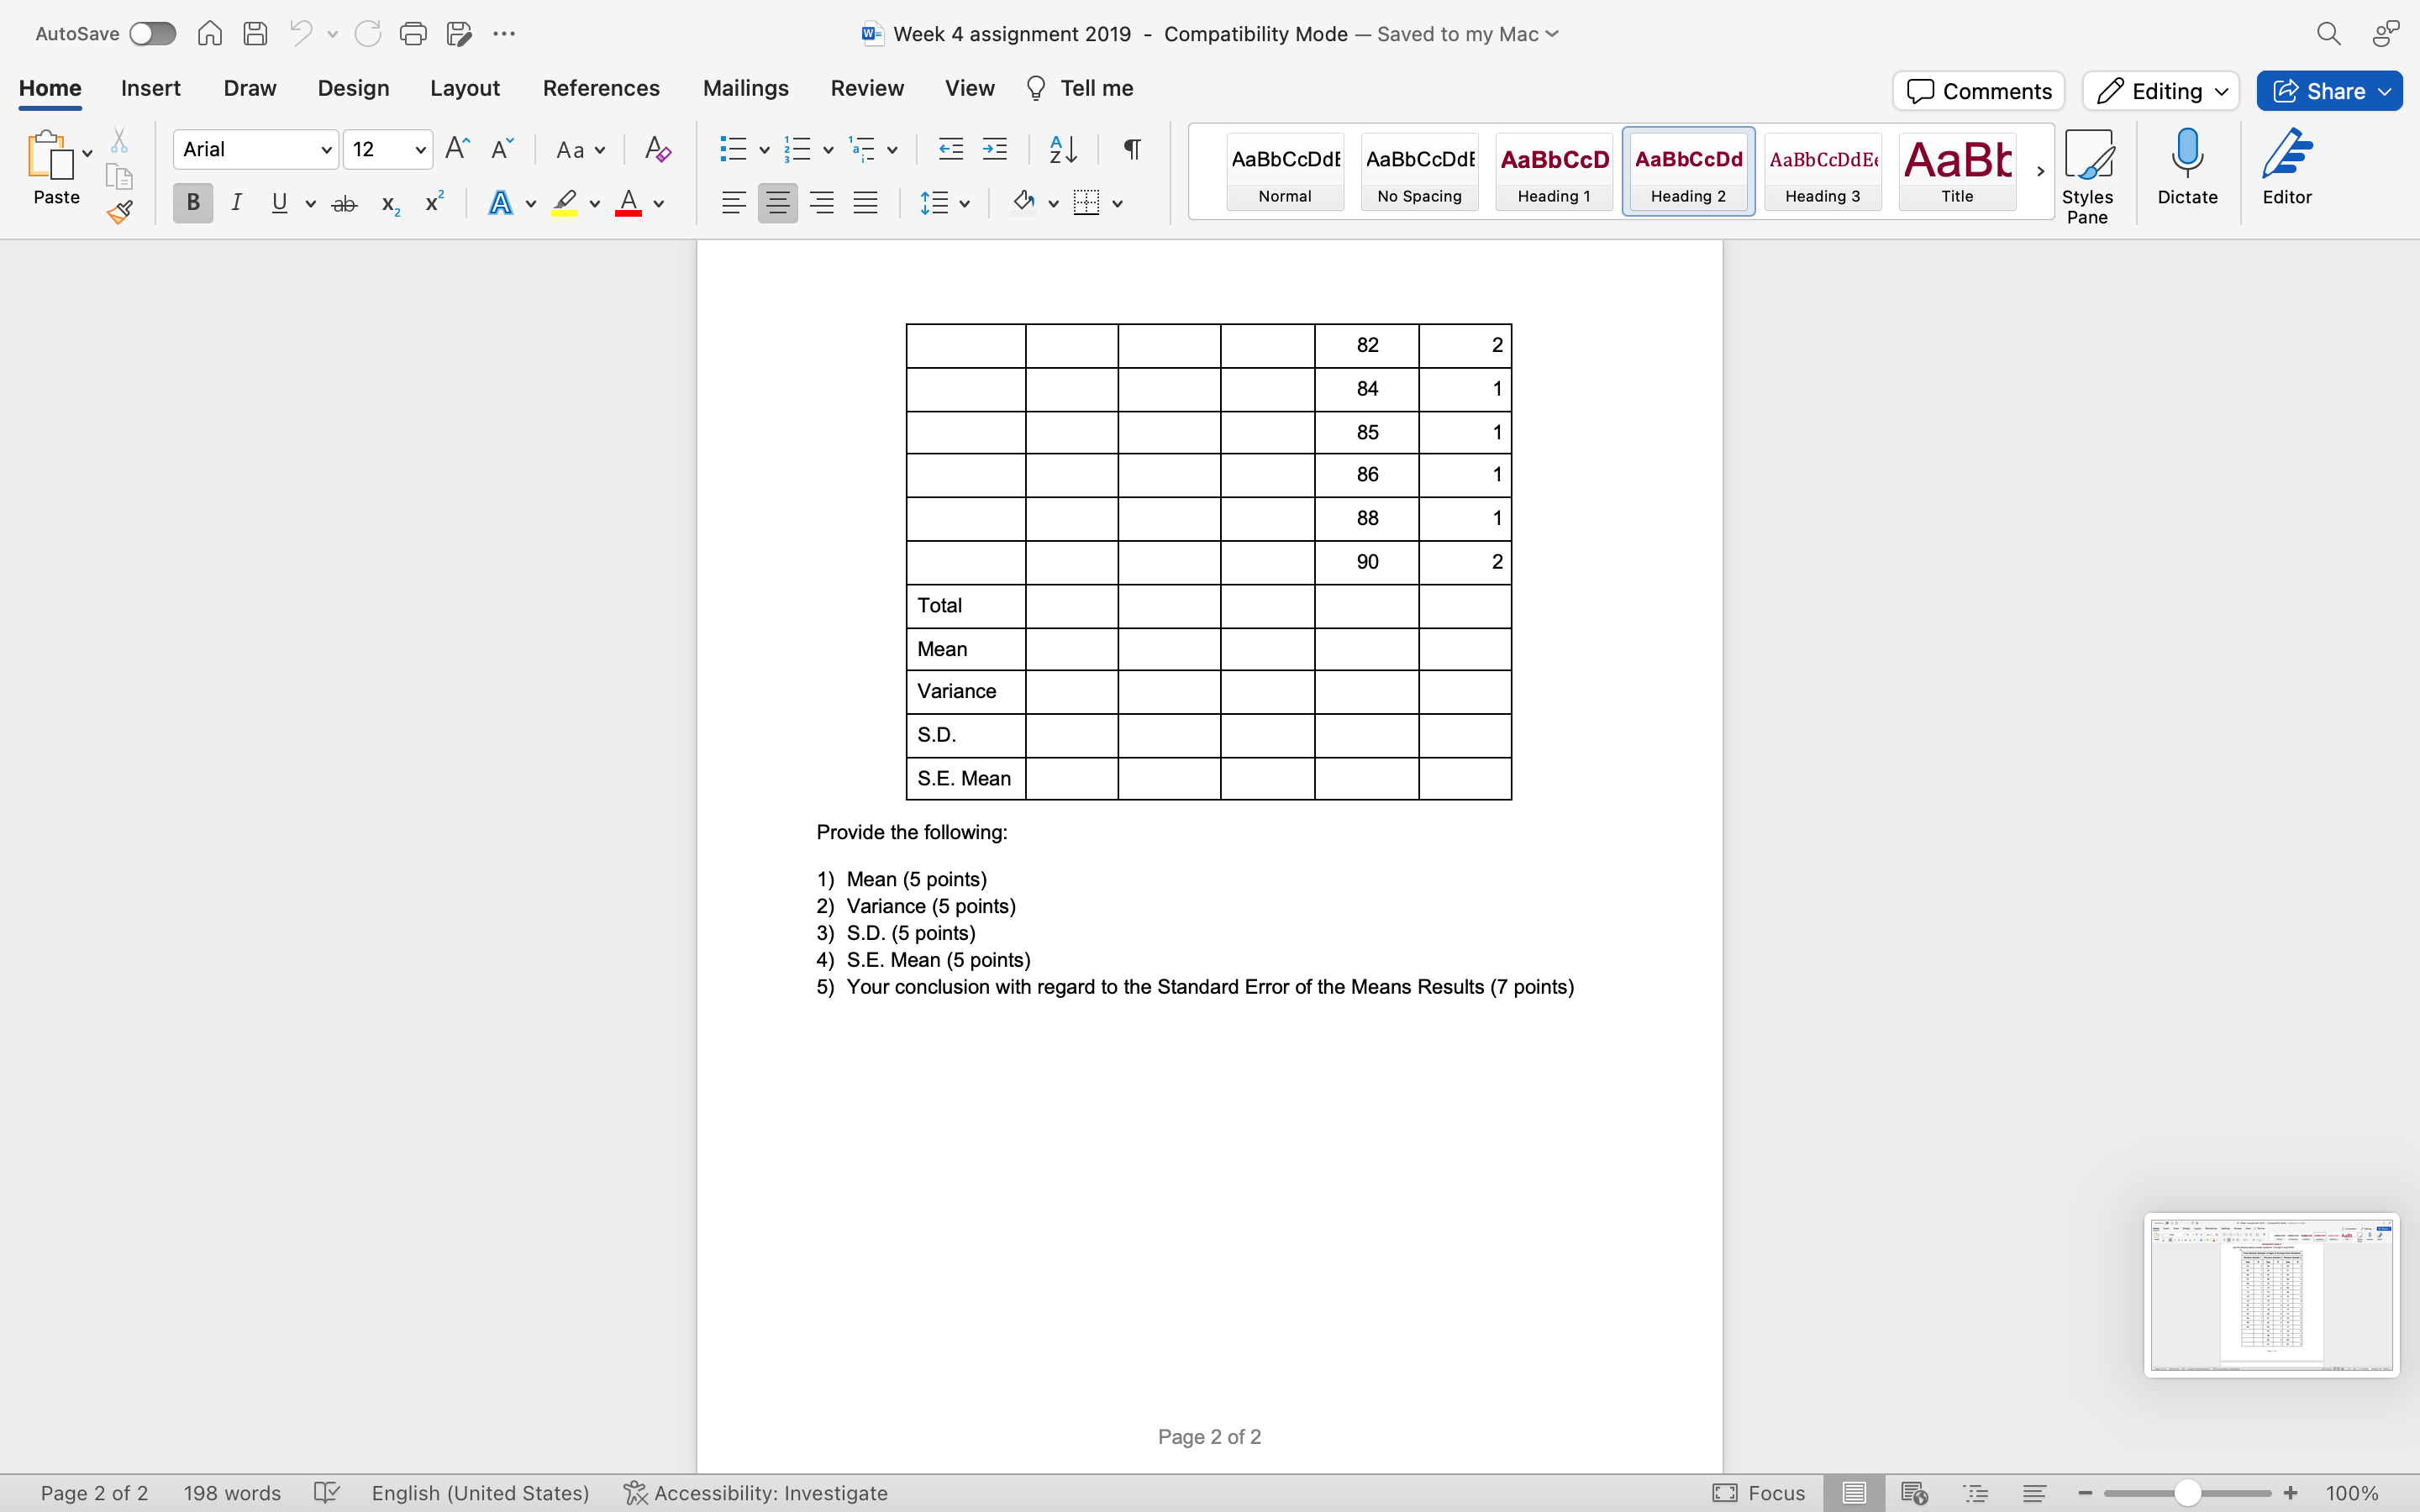2420x1512 pixels.
Task: Enable superscript formatting
Action: pos(432,202)
